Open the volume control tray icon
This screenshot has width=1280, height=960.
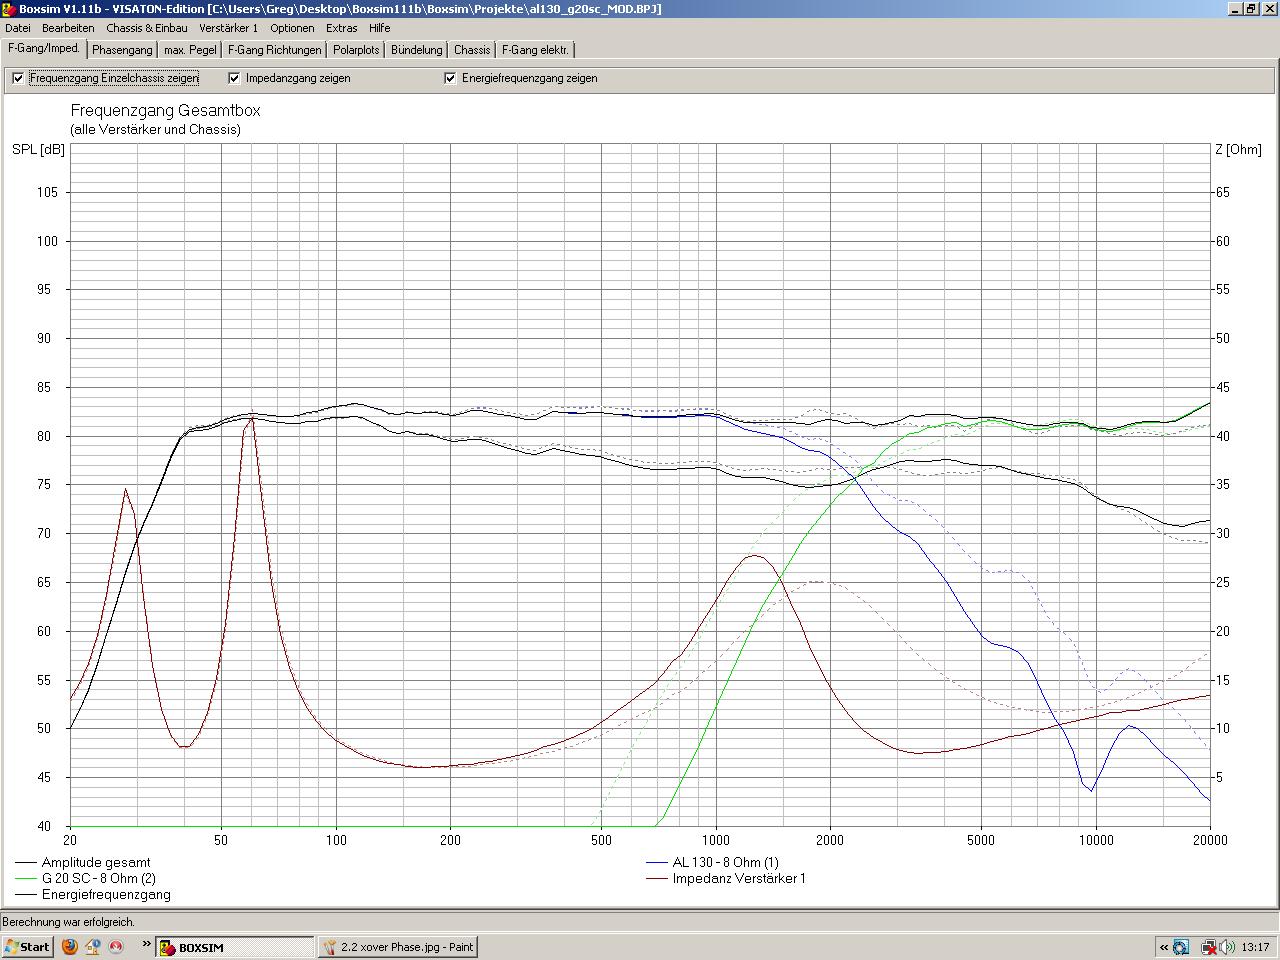click(x=1226, y=947)
